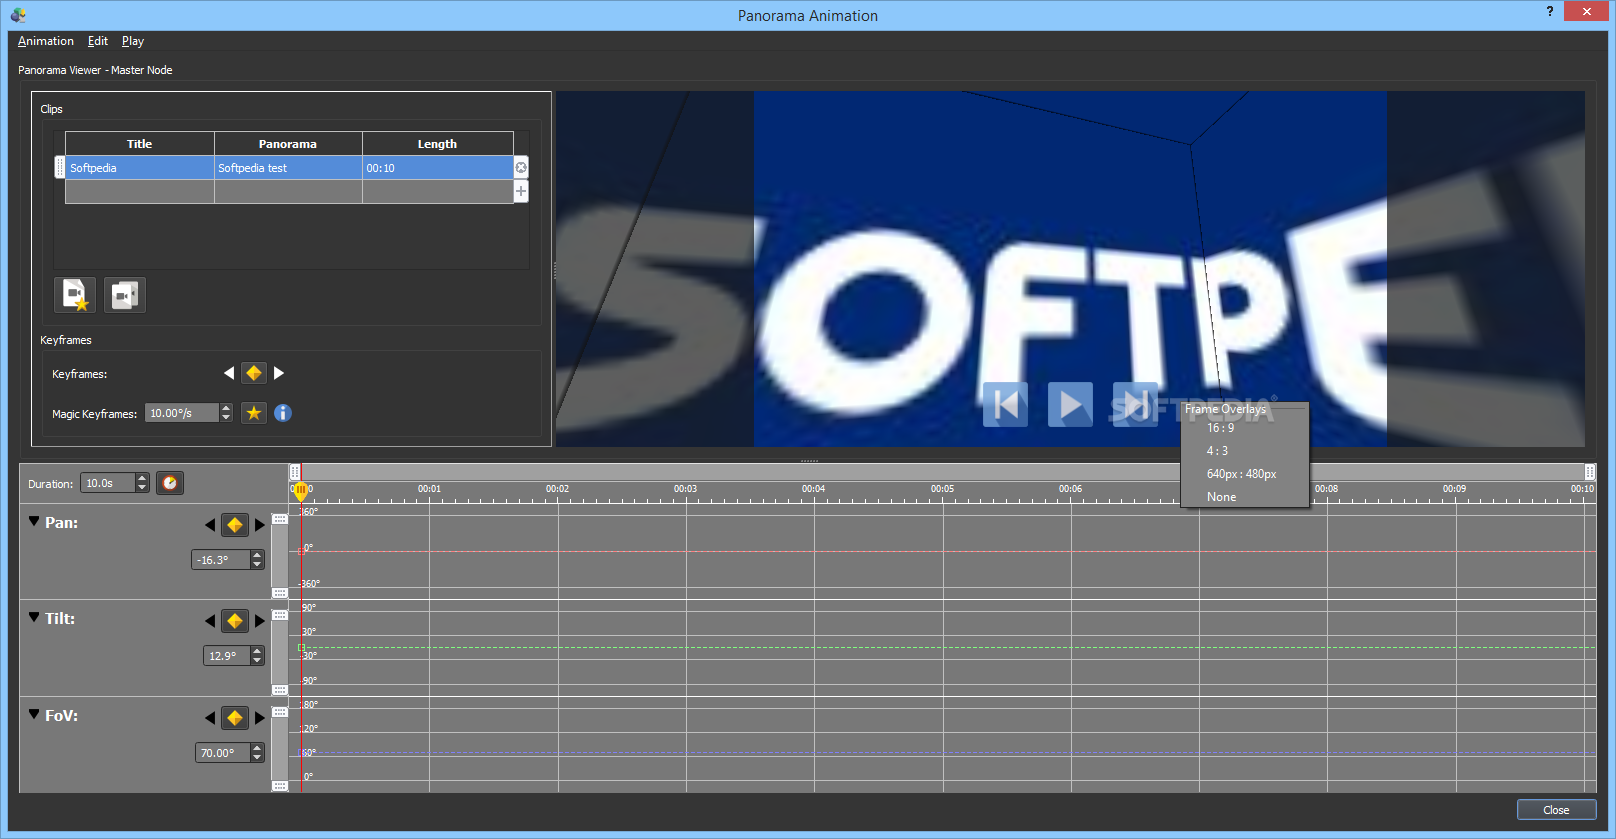
Task: Click the Tilt value spinner arrows
Action: point(257,656)
